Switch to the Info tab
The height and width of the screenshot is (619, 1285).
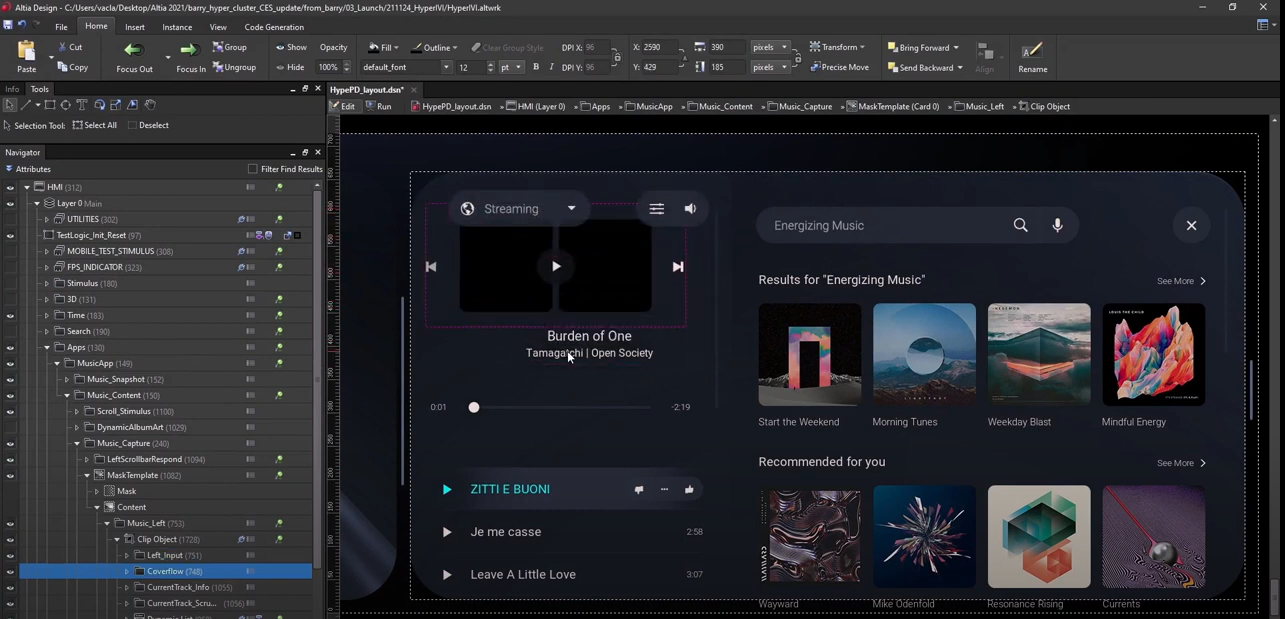click(11, 89)
